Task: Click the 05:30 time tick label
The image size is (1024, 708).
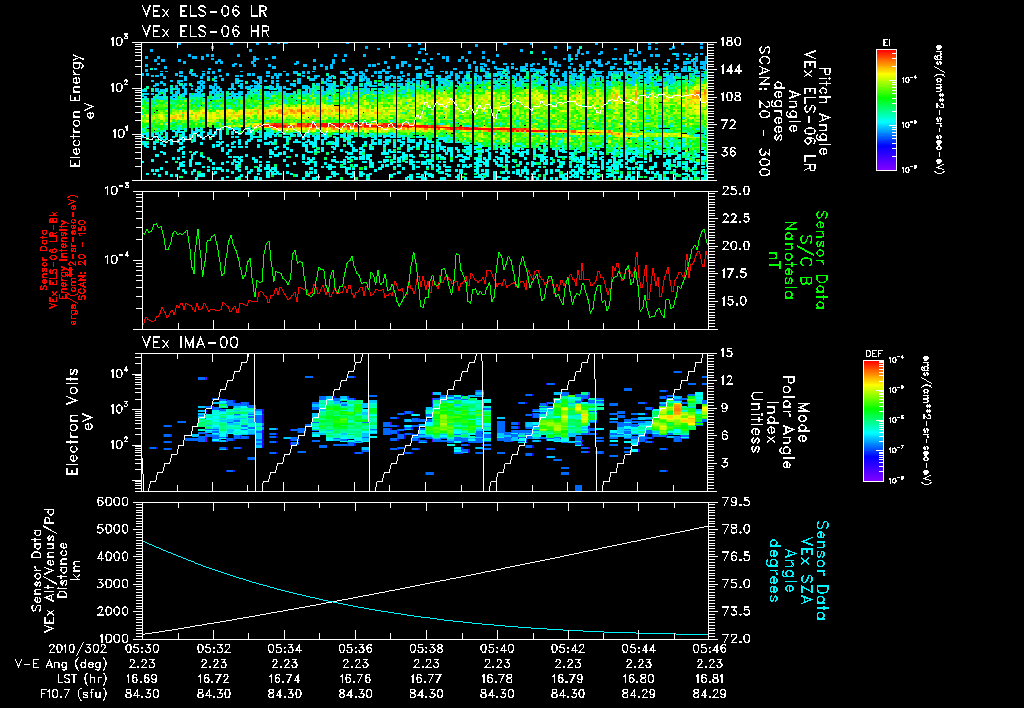Action: 144,648
